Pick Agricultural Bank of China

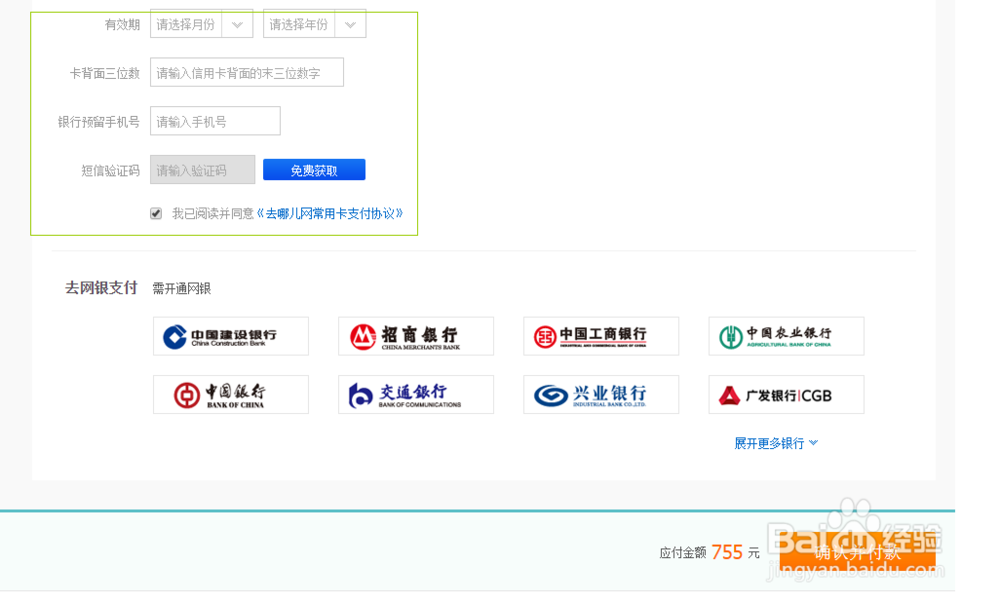(x=786, y=336)
